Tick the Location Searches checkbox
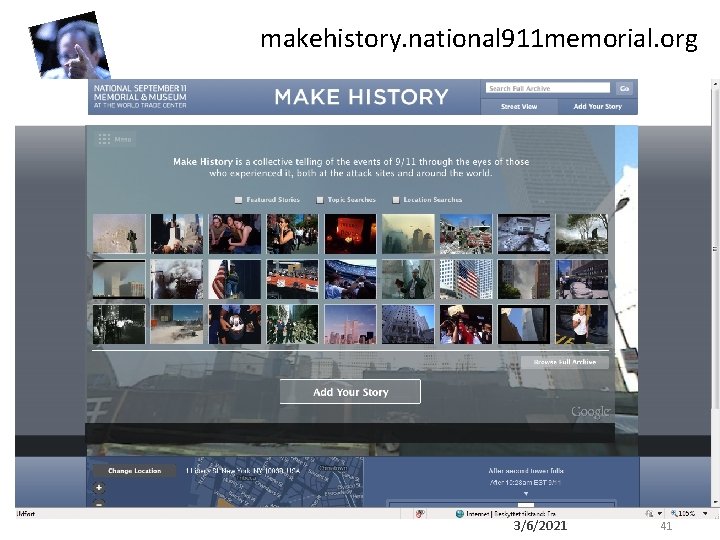The height and width of the screenshot is (540, 720). pyautogui.click(x=396, y=200)
